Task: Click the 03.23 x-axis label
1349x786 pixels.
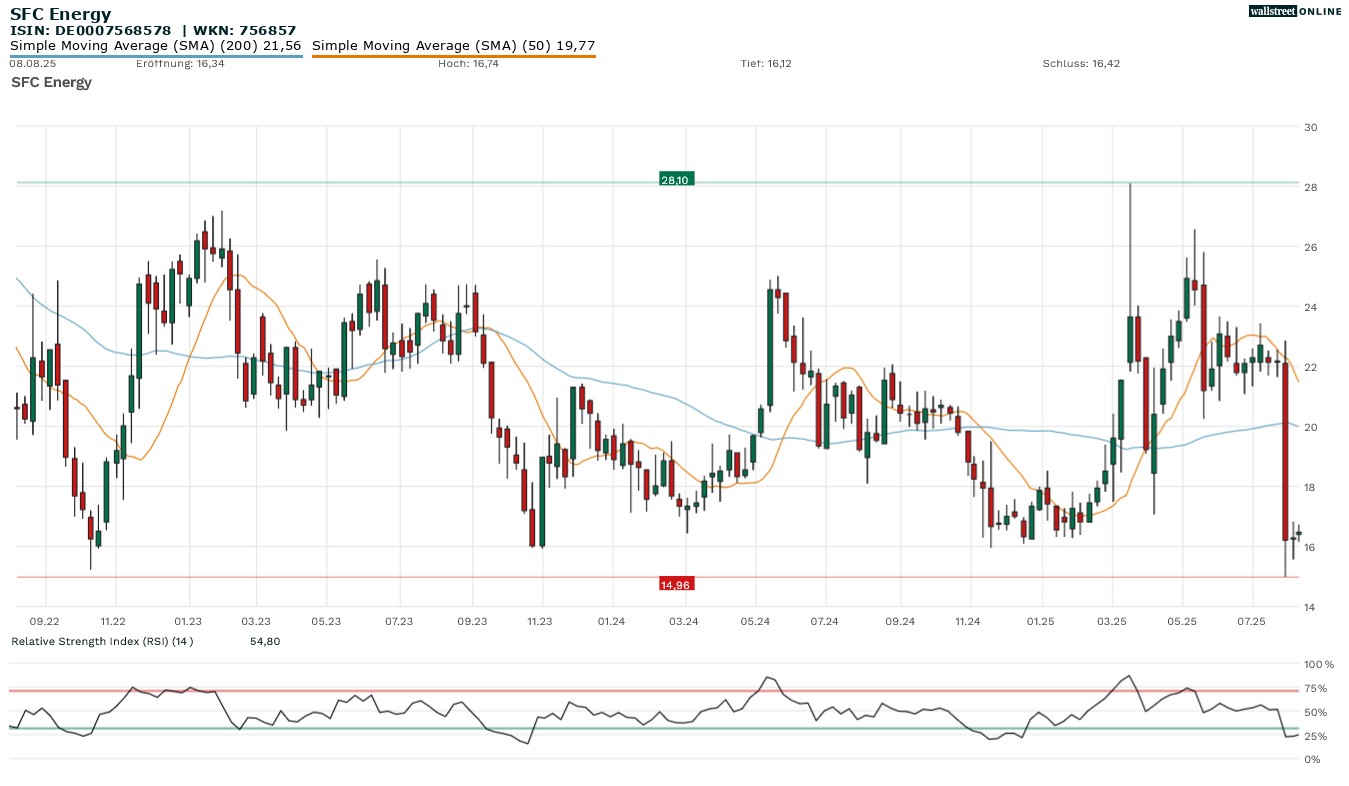Action: (256, 621)
